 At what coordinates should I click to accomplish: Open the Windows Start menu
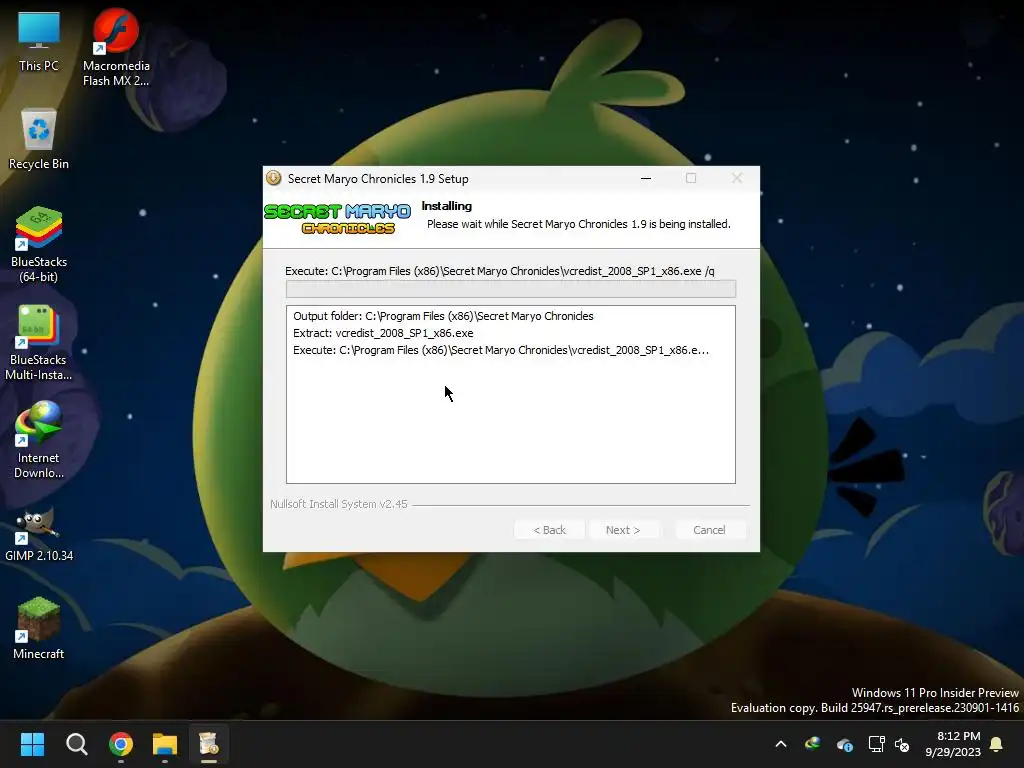tap(32, 744)
